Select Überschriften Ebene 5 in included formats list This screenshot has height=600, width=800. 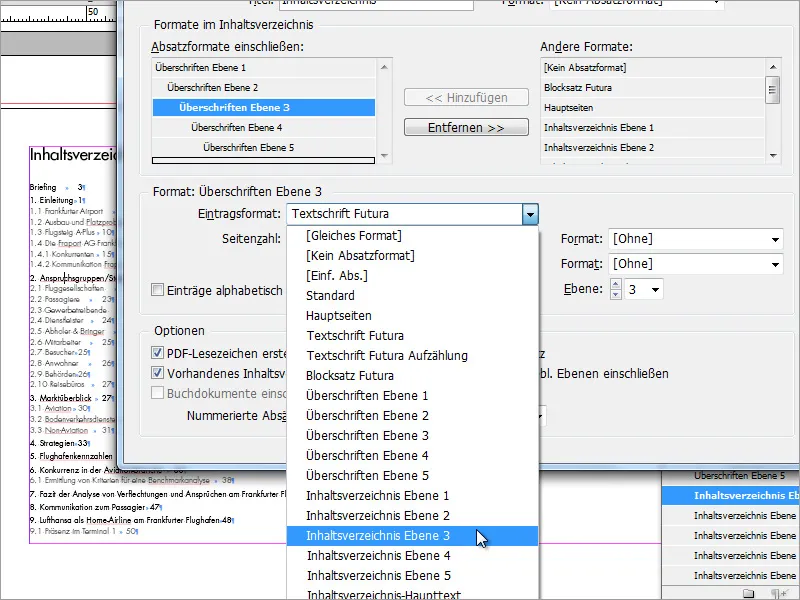coord(264,147)
